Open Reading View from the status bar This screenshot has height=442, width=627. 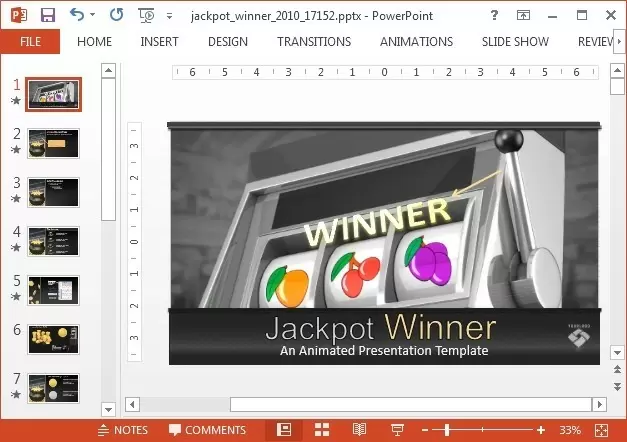tap(360, 430)
